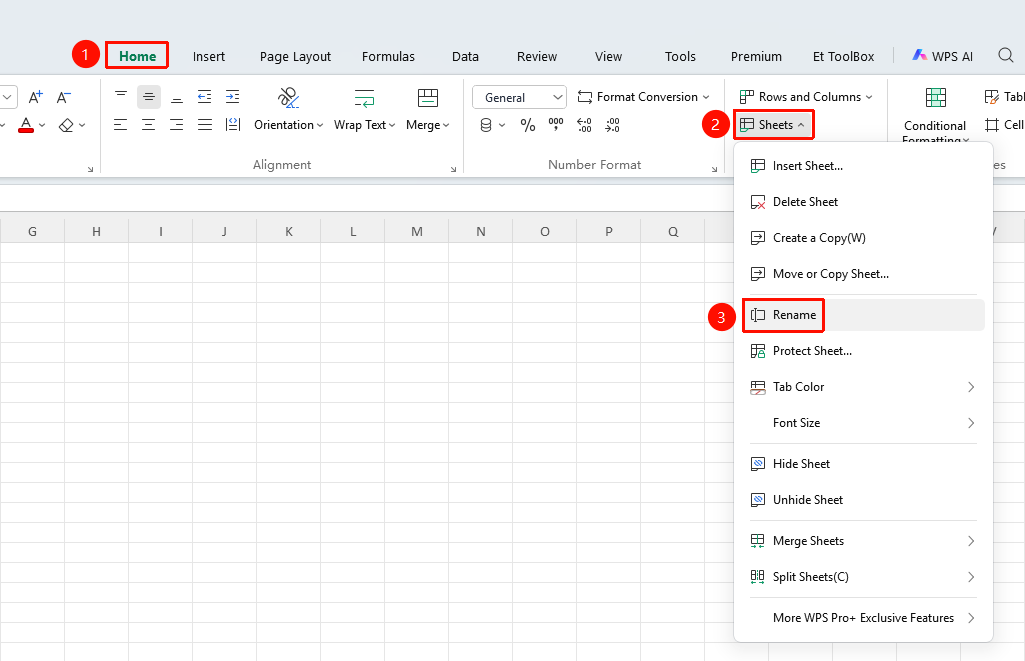Select Hide Sheet menu option
This screenshot has width=1025, height=661.
click(864, 464)
